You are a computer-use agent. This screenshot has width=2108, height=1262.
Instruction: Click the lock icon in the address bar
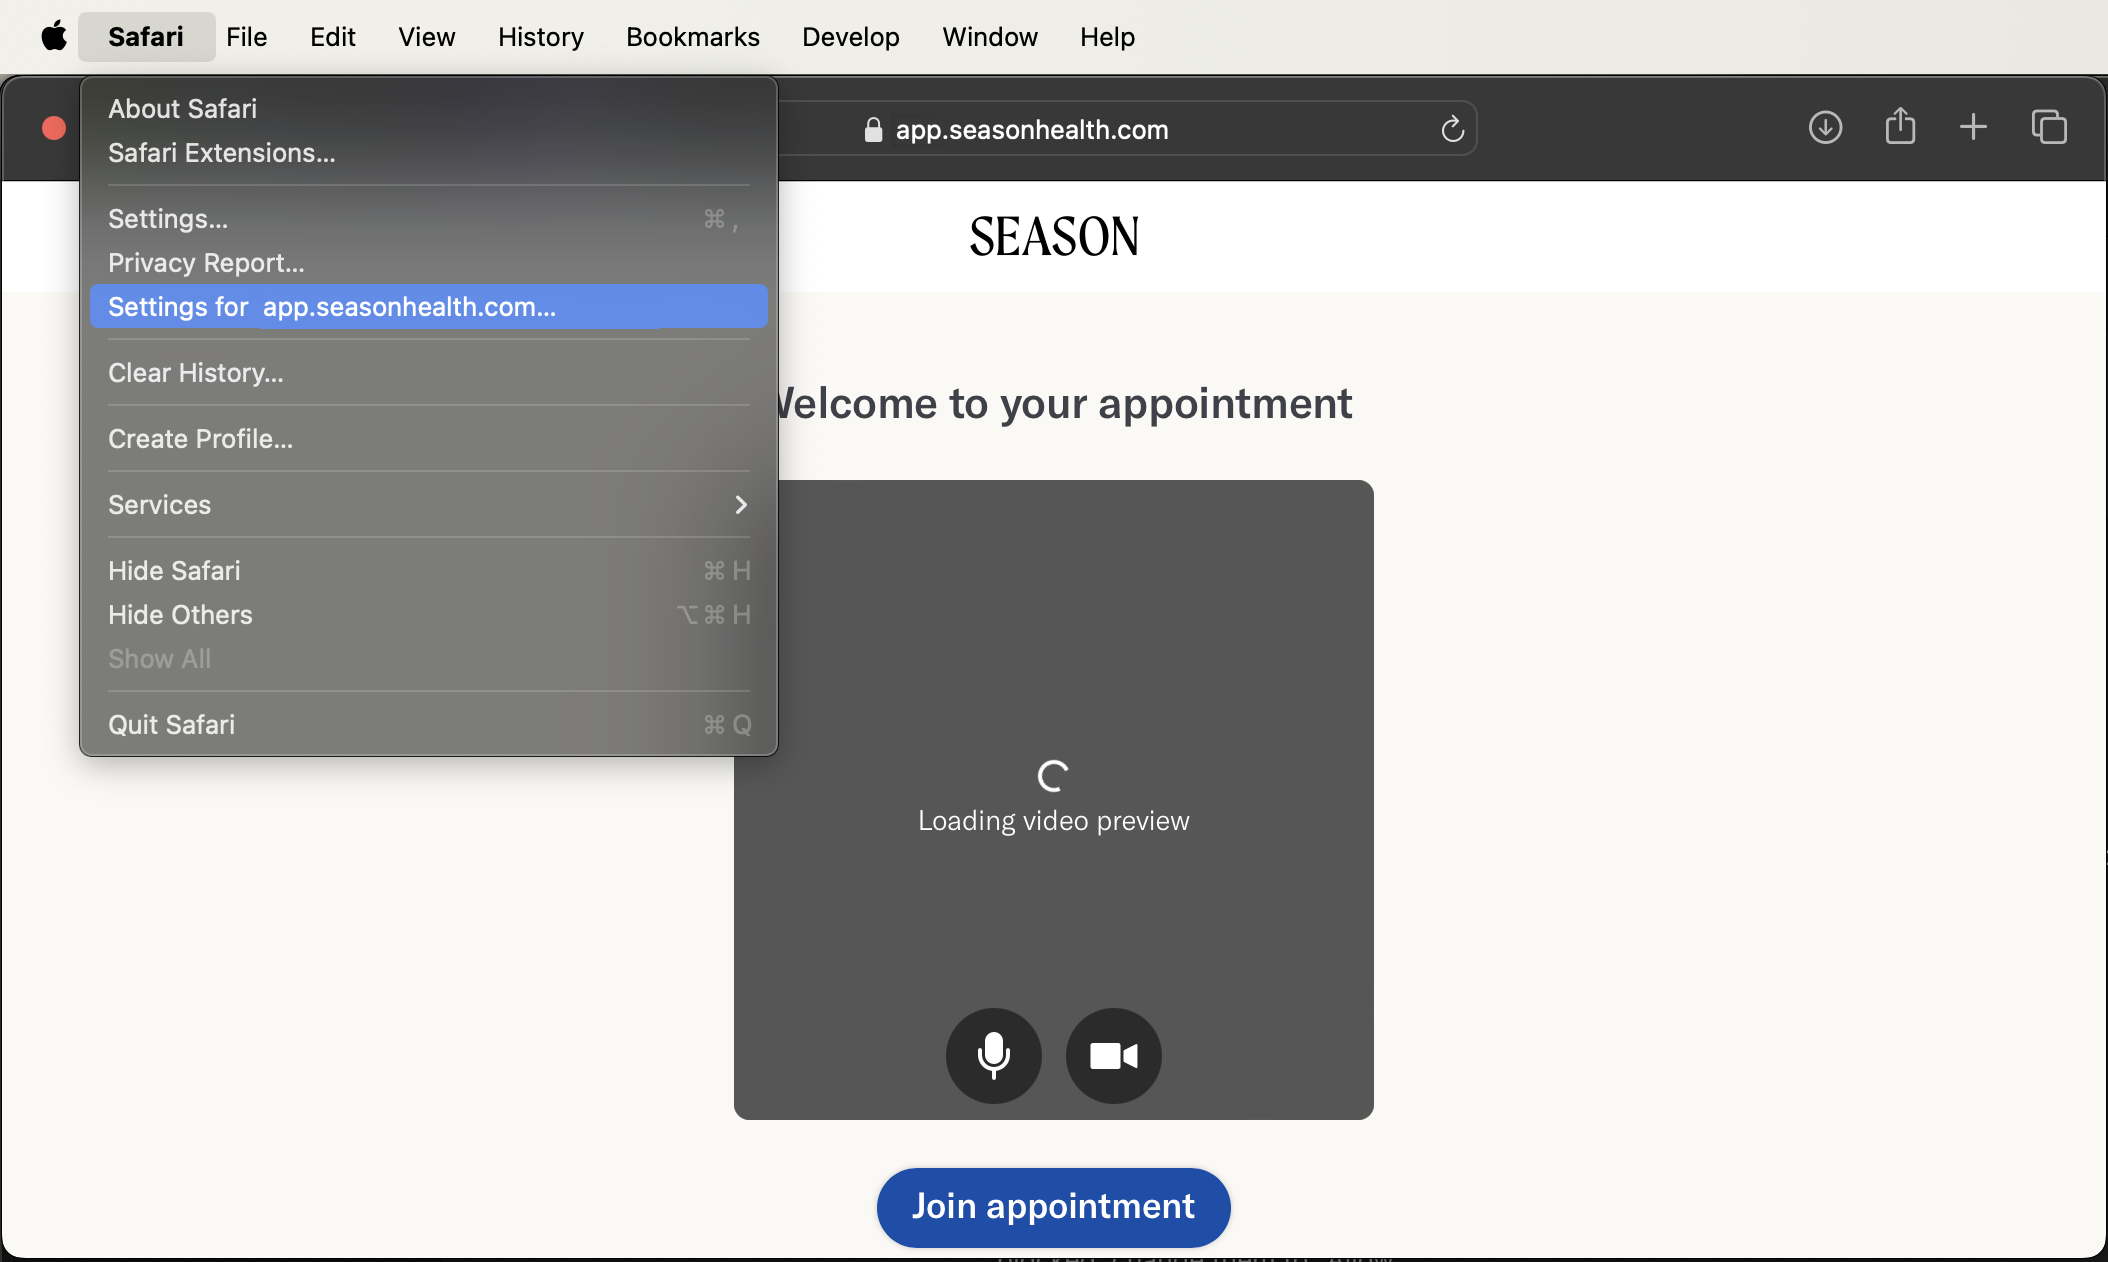[x=873, y=129]
